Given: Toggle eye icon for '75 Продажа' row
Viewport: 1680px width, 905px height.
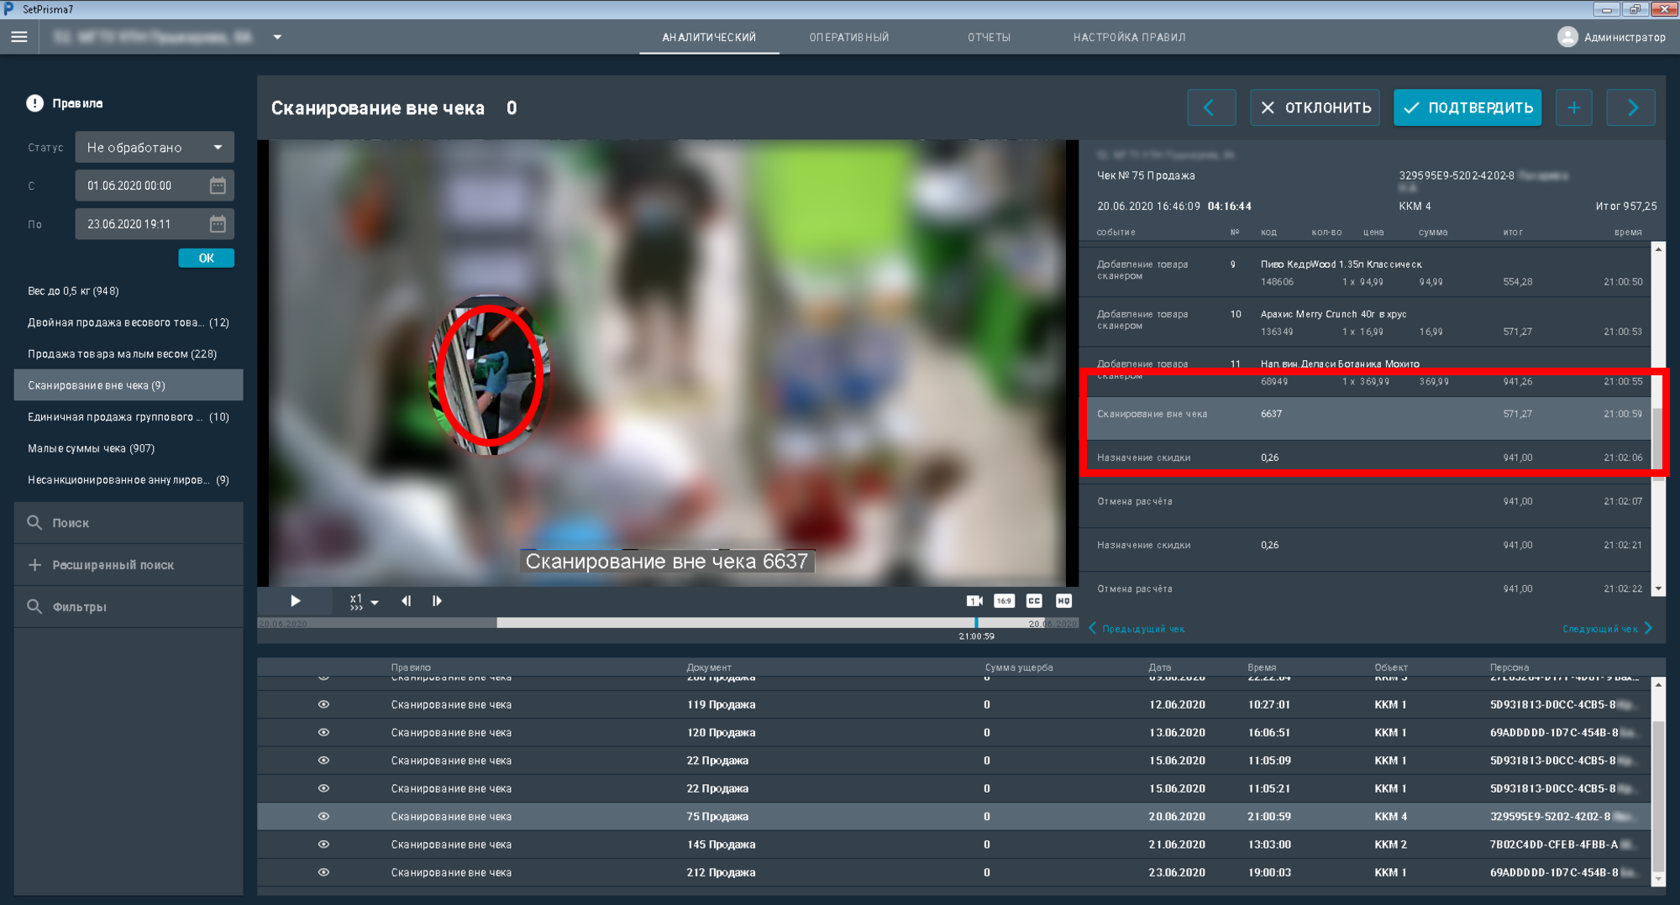Looking at the screenshot, I should click(x=324, y=817).
